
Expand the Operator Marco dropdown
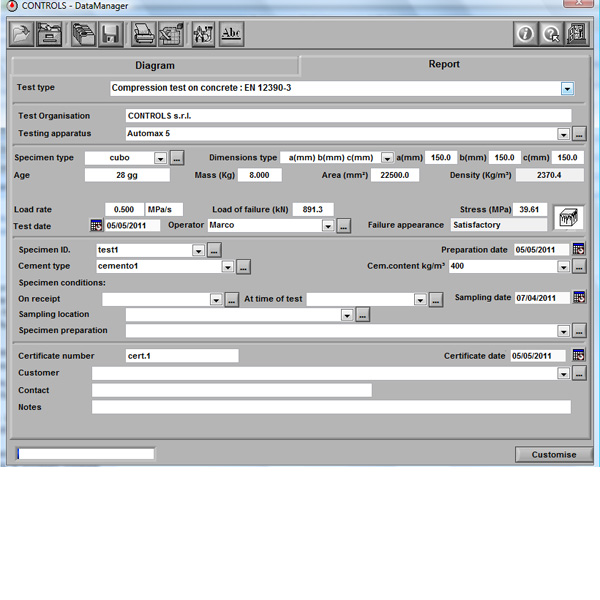[328, 226]
